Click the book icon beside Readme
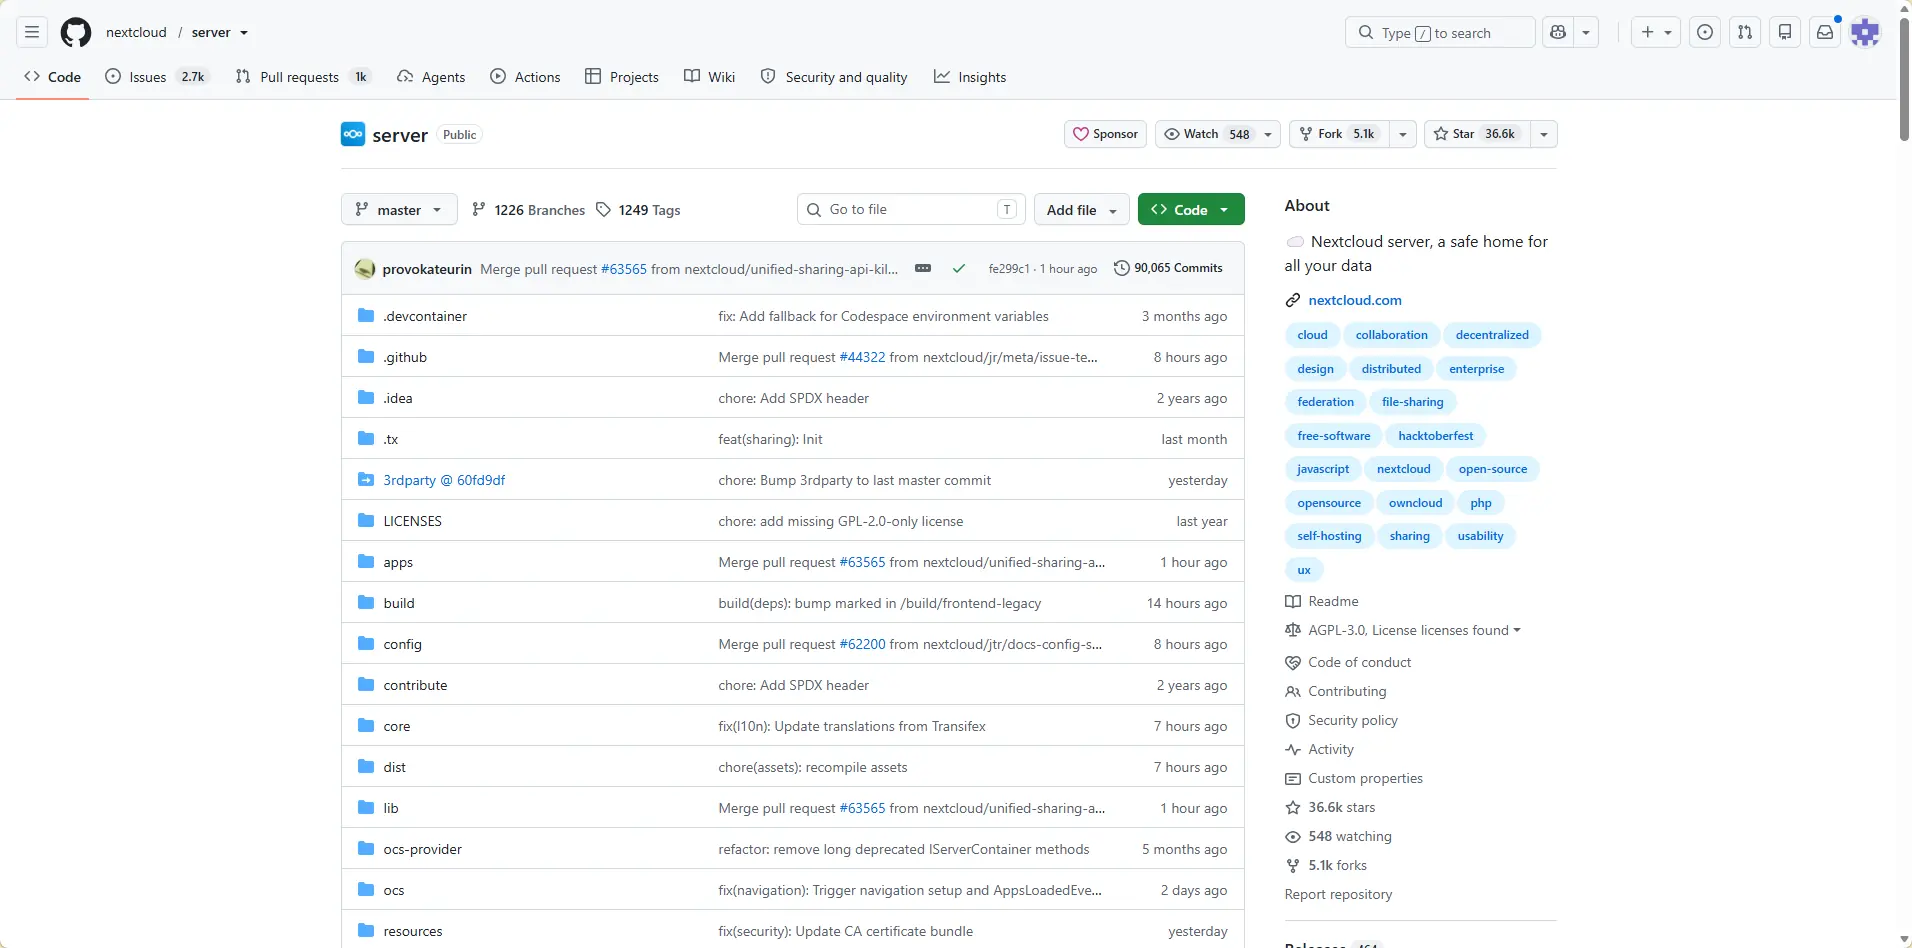The width and height of the screenshot is (1912, 948). (x=1293, y=601)
